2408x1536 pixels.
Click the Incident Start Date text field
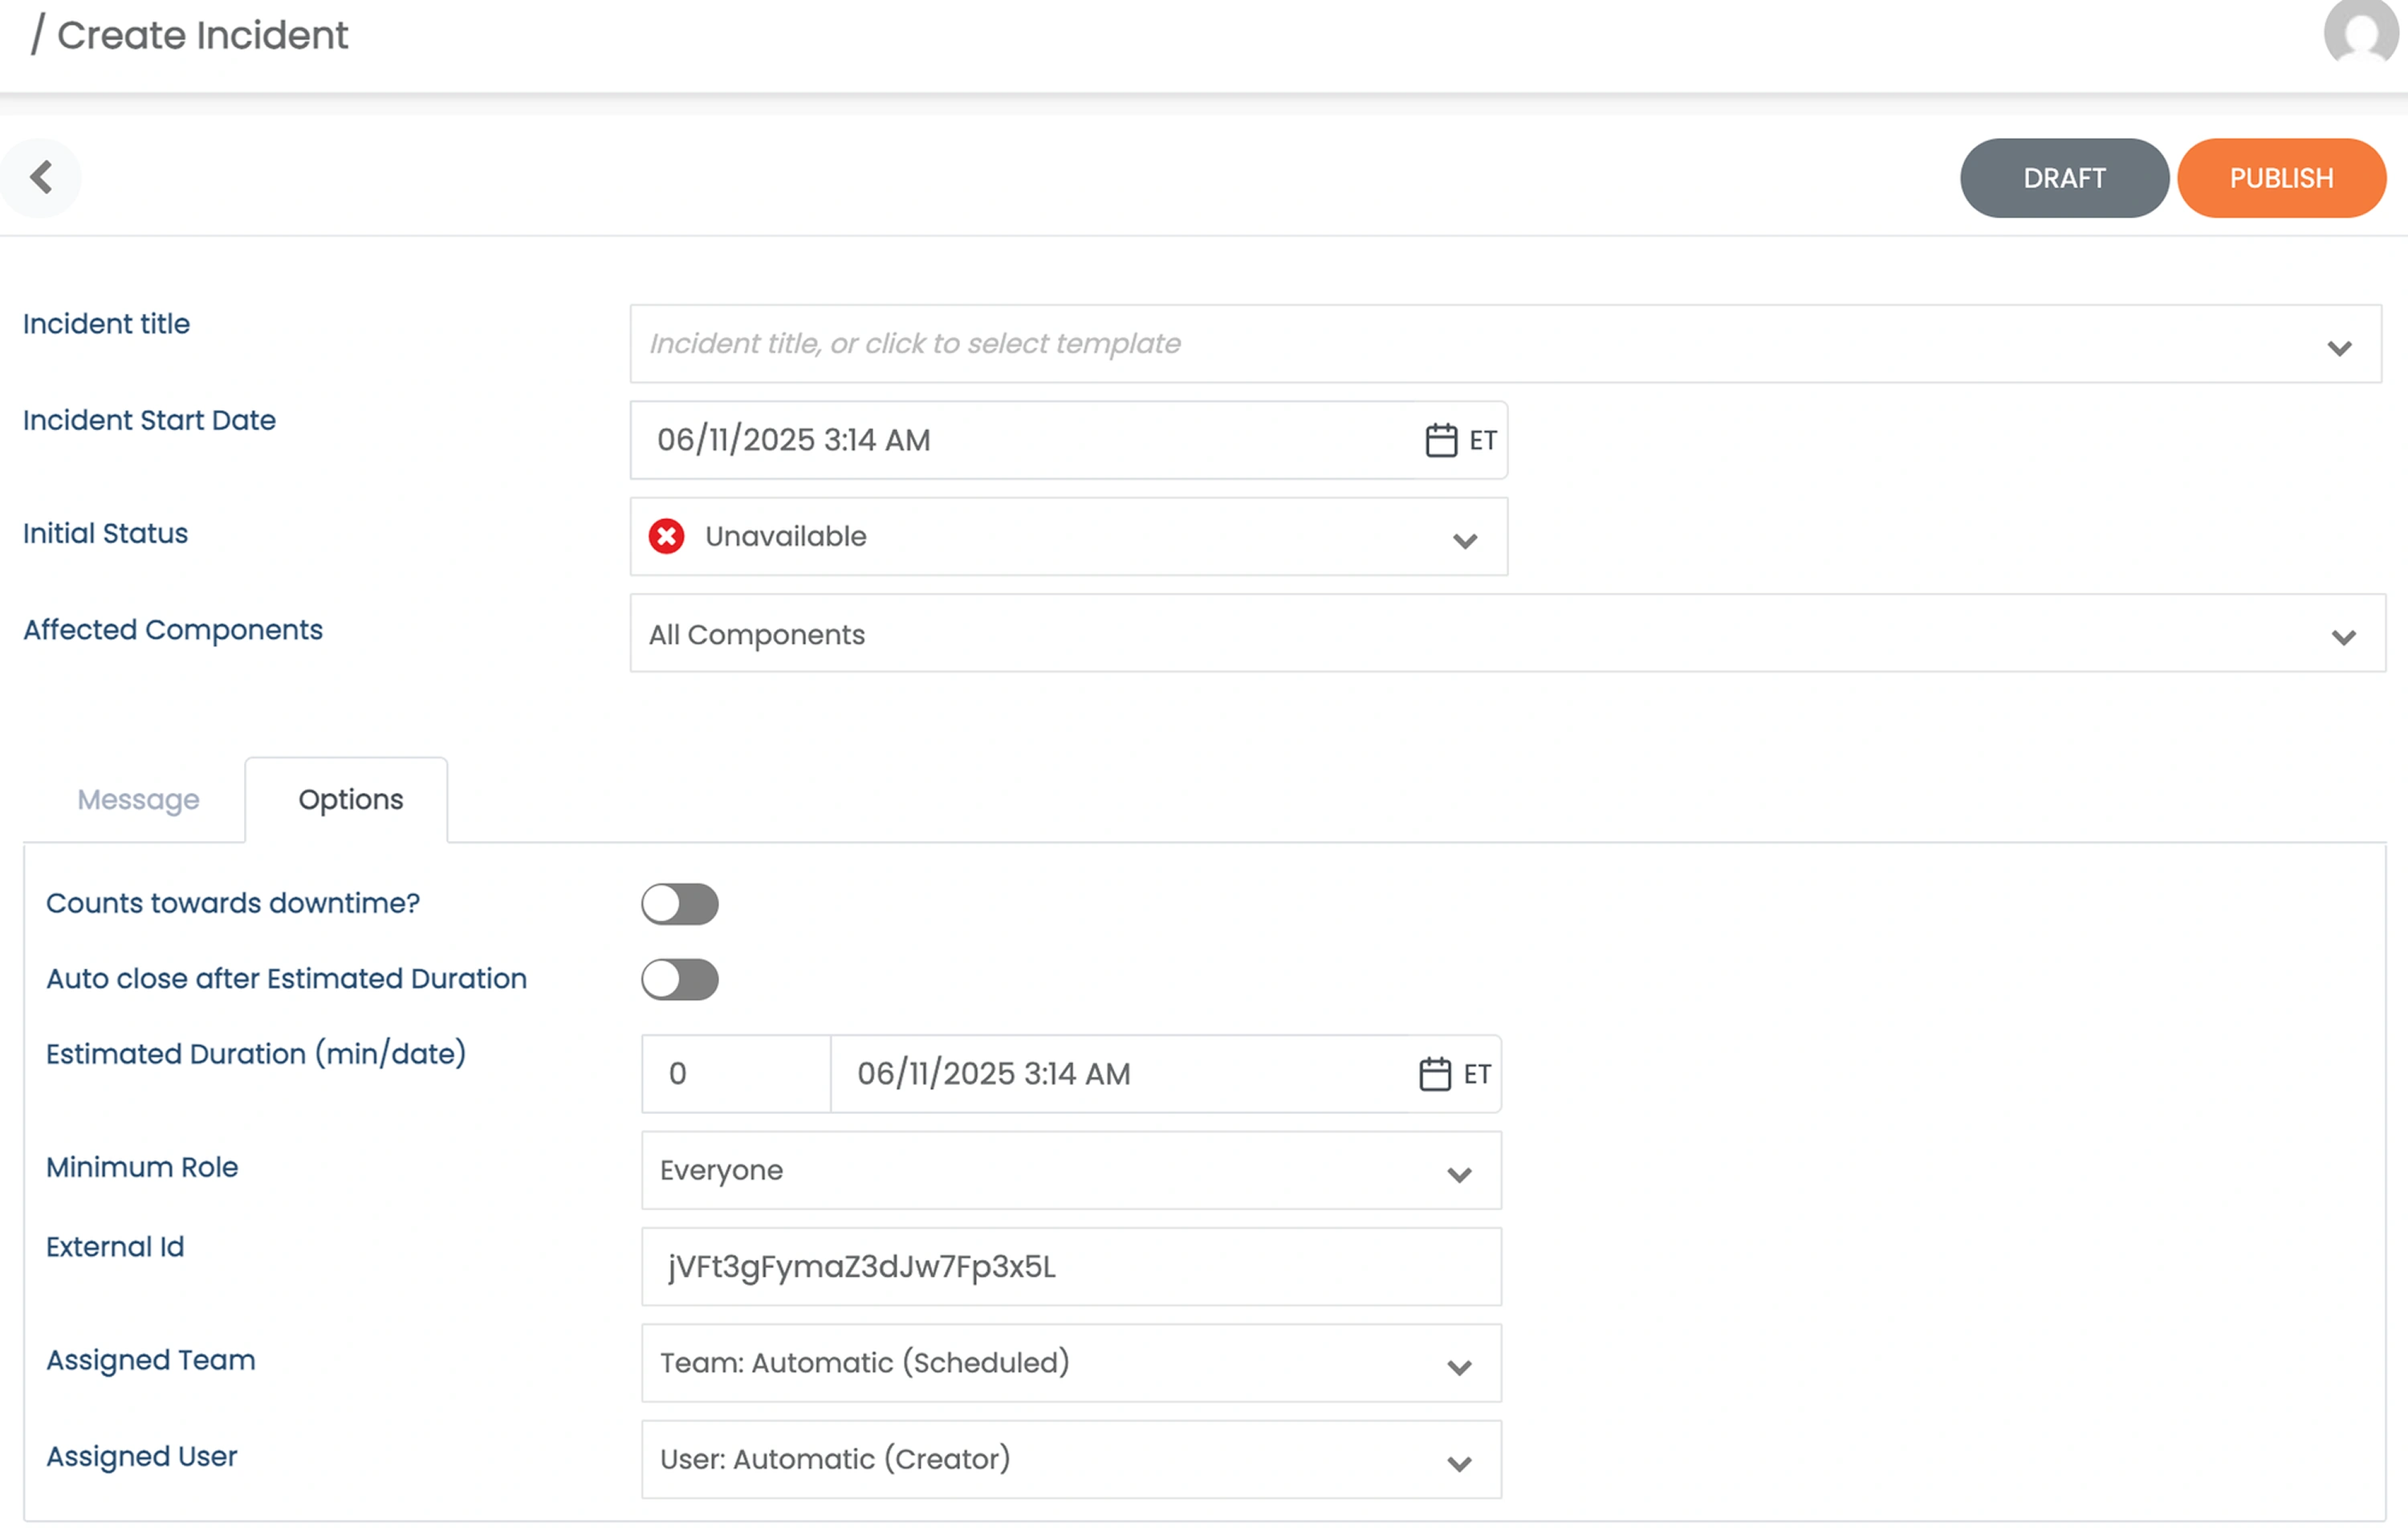tap(1020, 440)
